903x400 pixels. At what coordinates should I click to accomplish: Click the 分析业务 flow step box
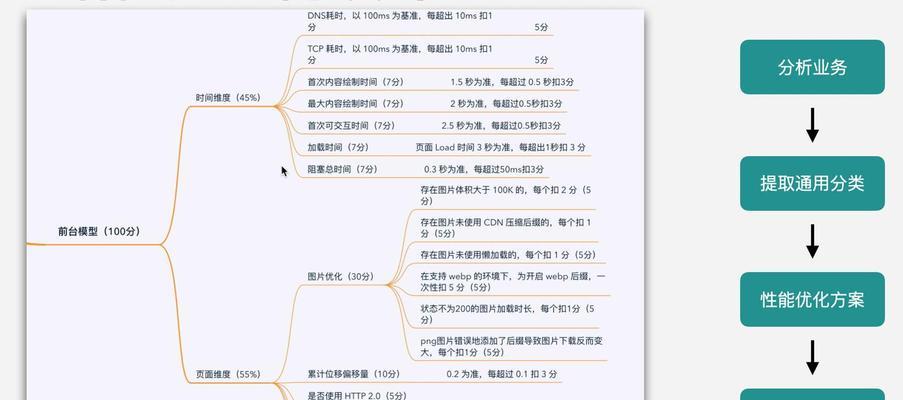(x=812, y=67)
